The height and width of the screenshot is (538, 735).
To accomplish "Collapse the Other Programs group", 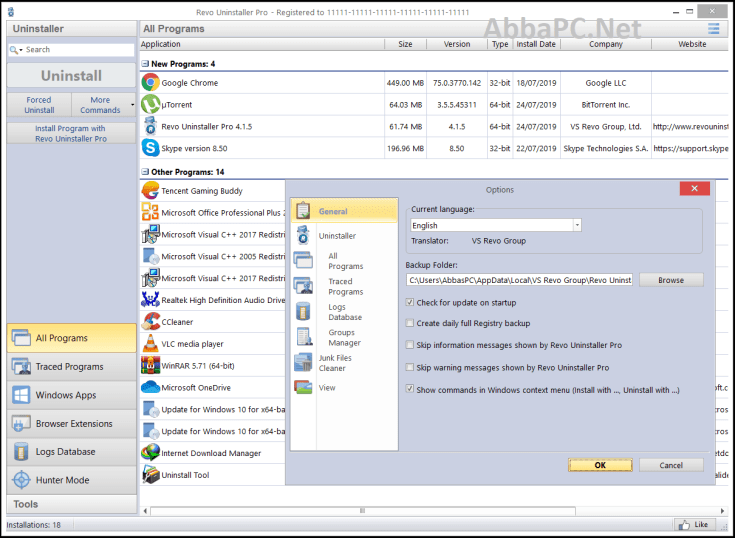I will click(145, 172).
